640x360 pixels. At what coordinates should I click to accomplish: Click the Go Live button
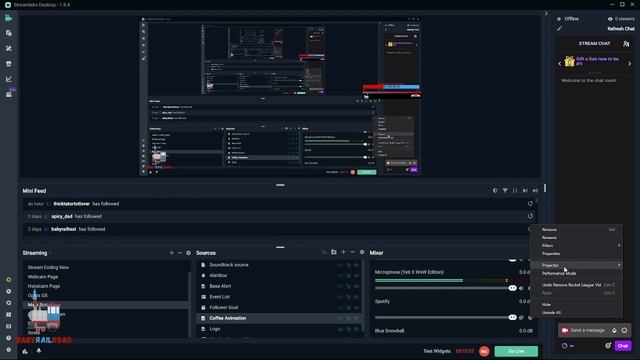coord(516,351)
